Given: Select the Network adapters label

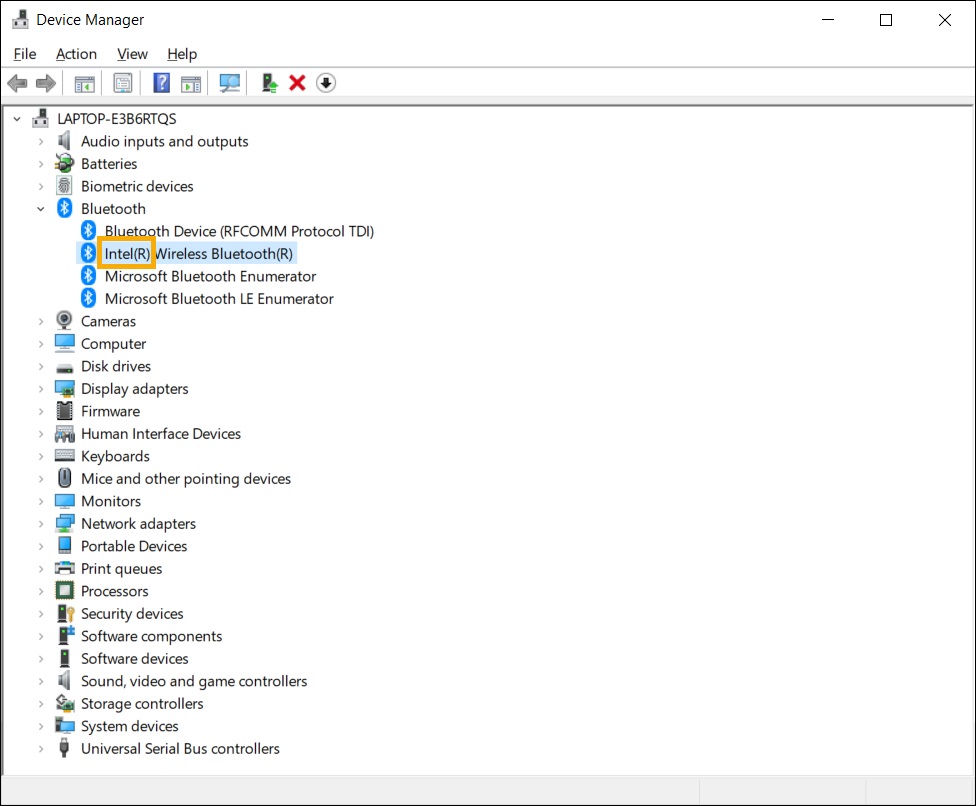Looking at the screenshot, I should tap(138, 523).
